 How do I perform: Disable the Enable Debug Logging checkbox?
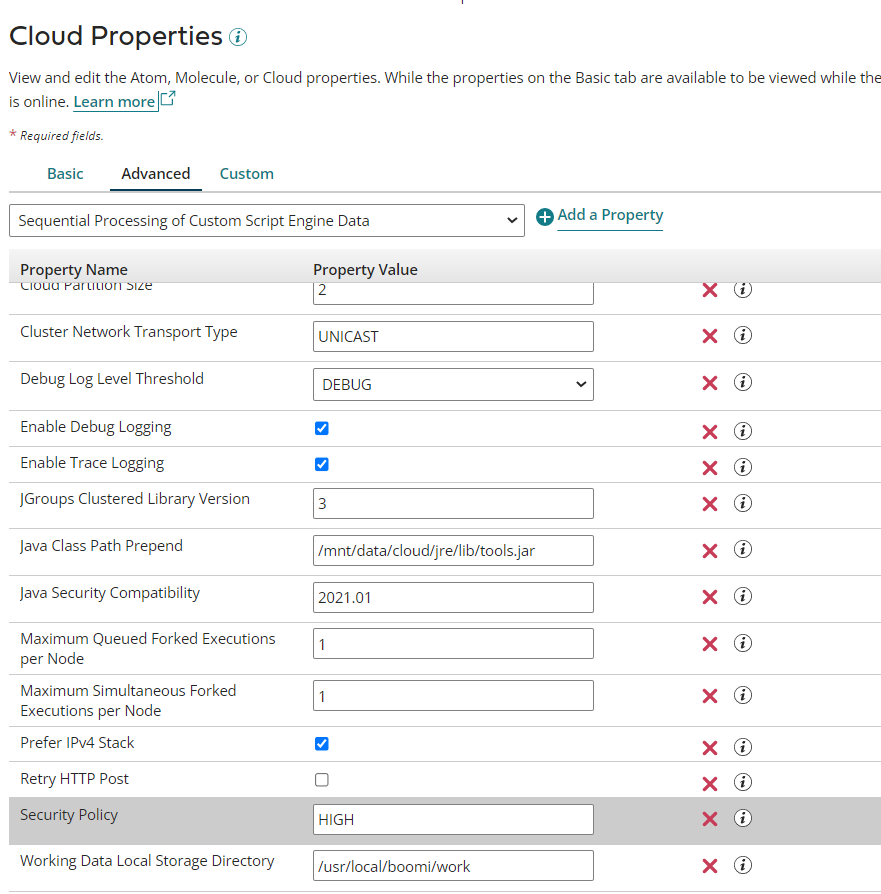tap(322, 428)
